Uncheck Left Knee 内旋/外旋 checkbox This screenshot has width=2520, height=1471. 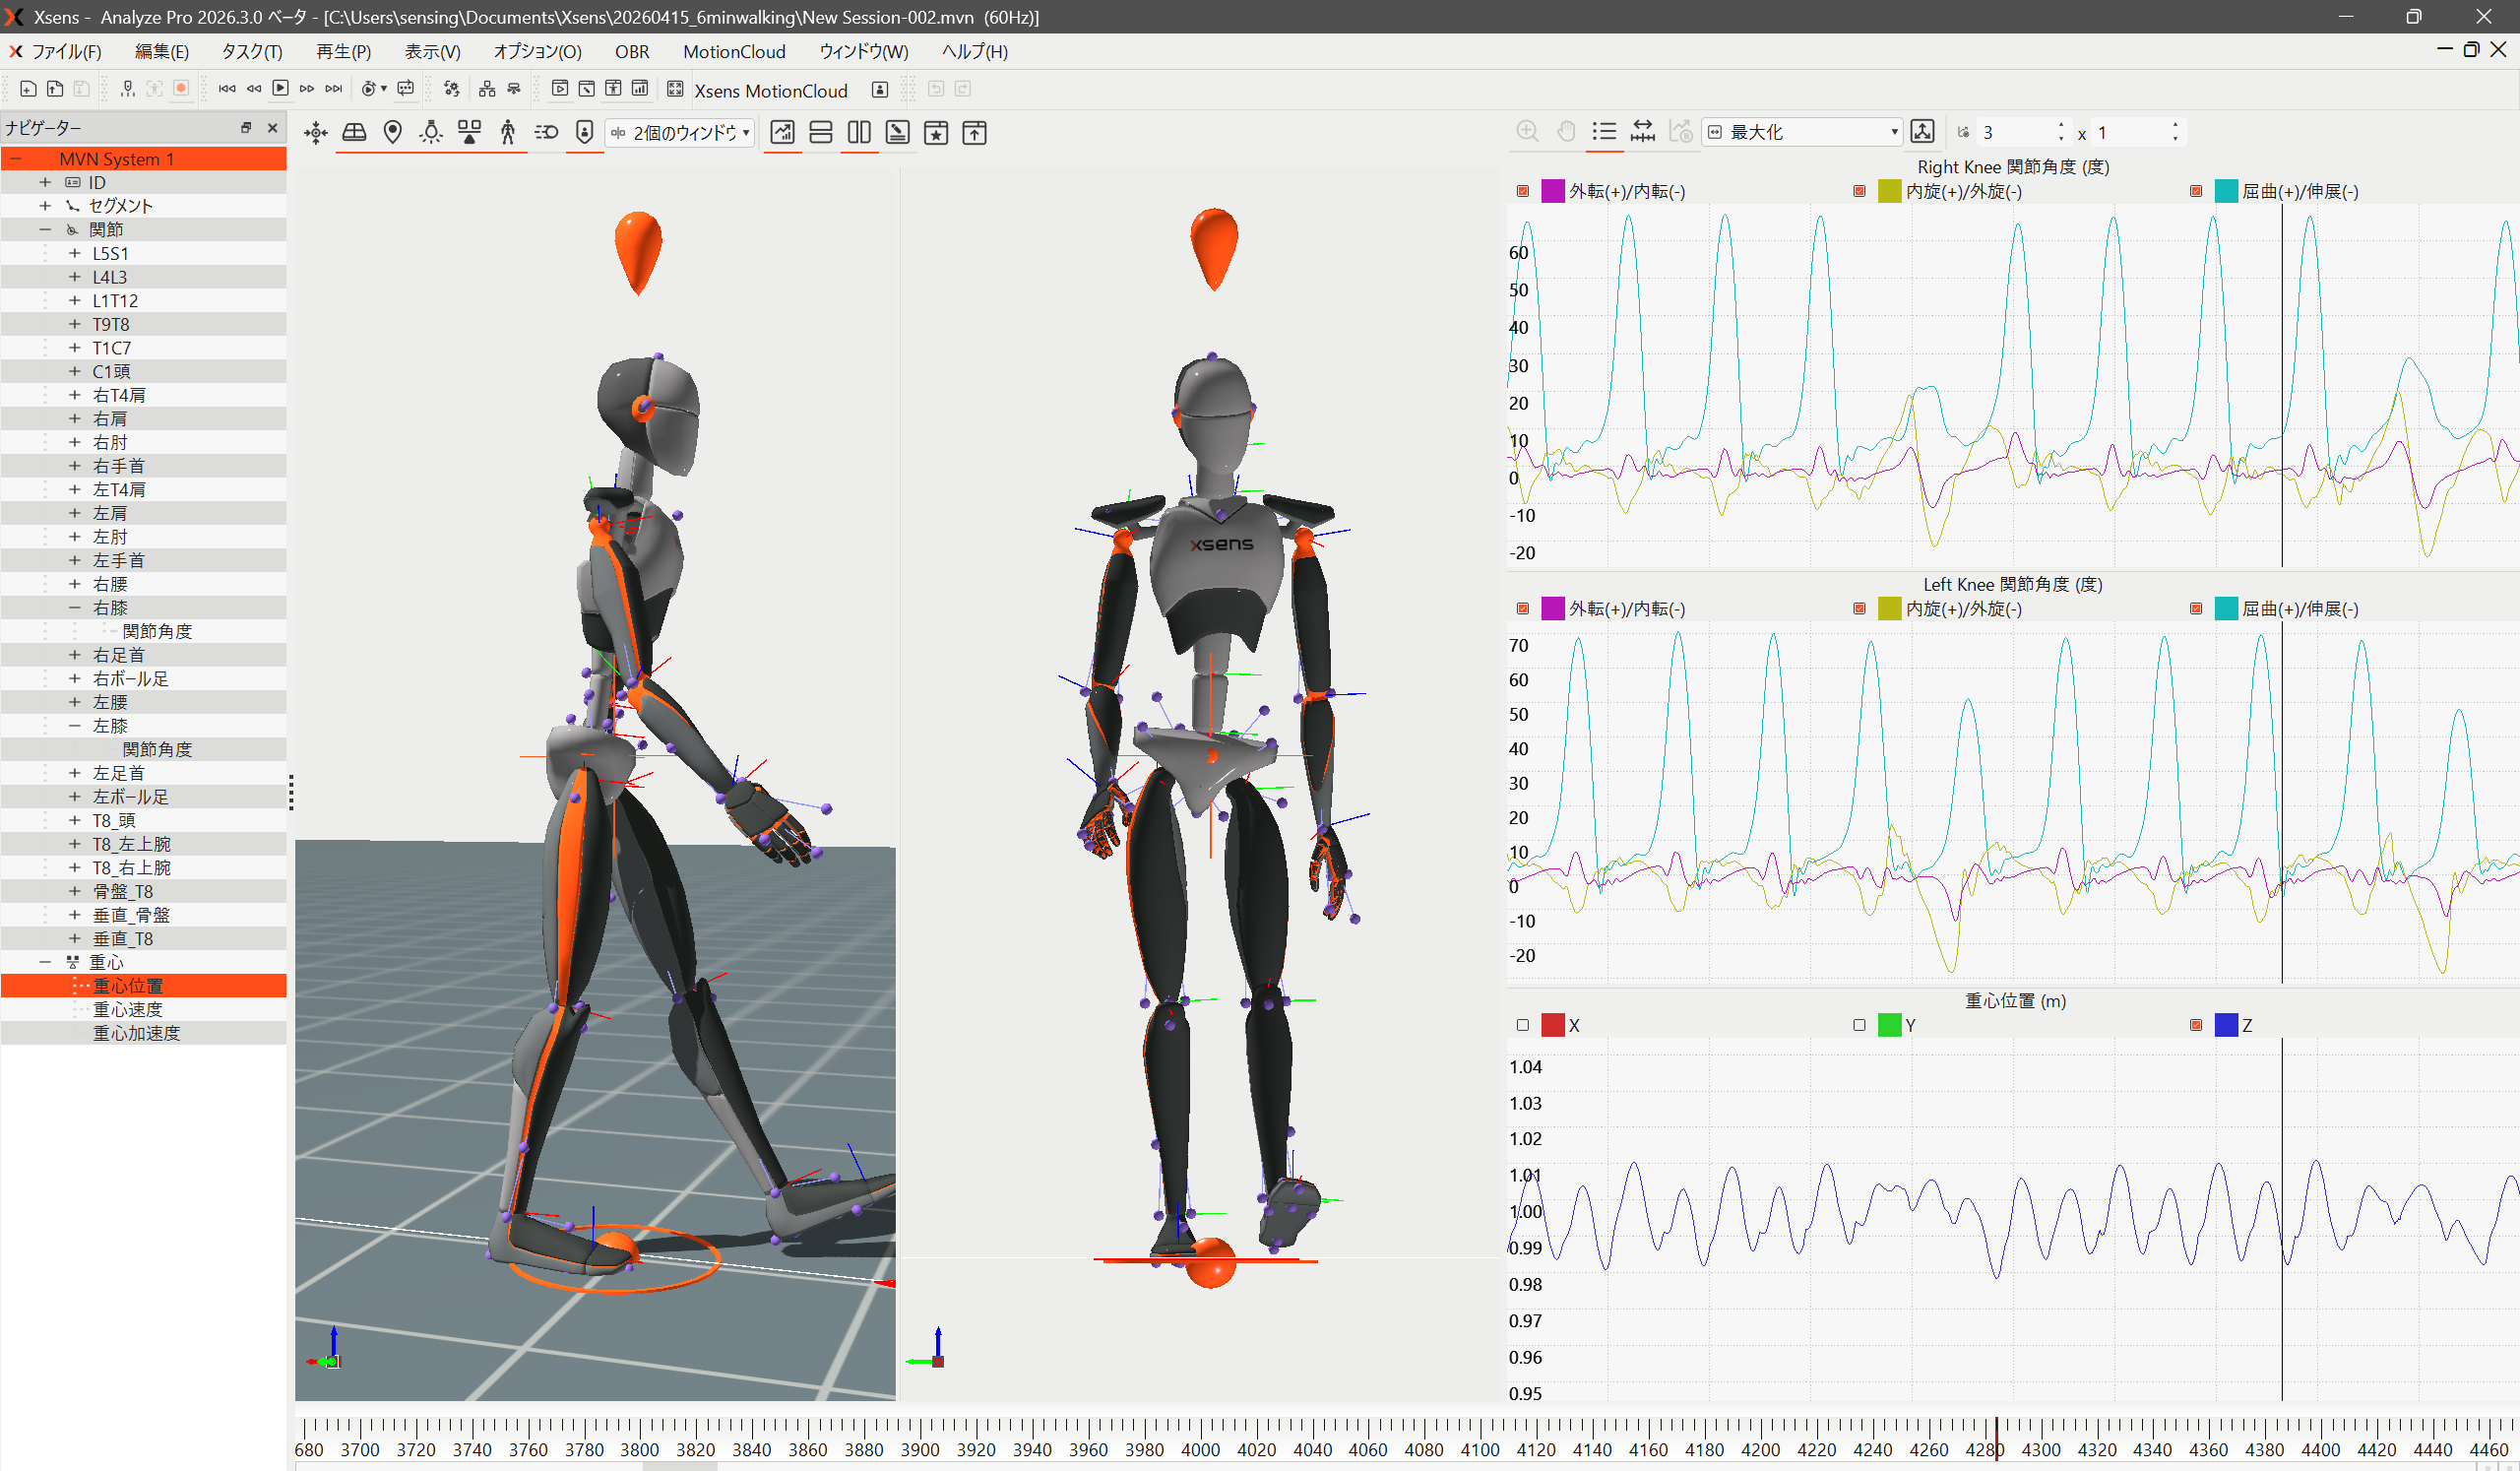[x=1859, y=608]
